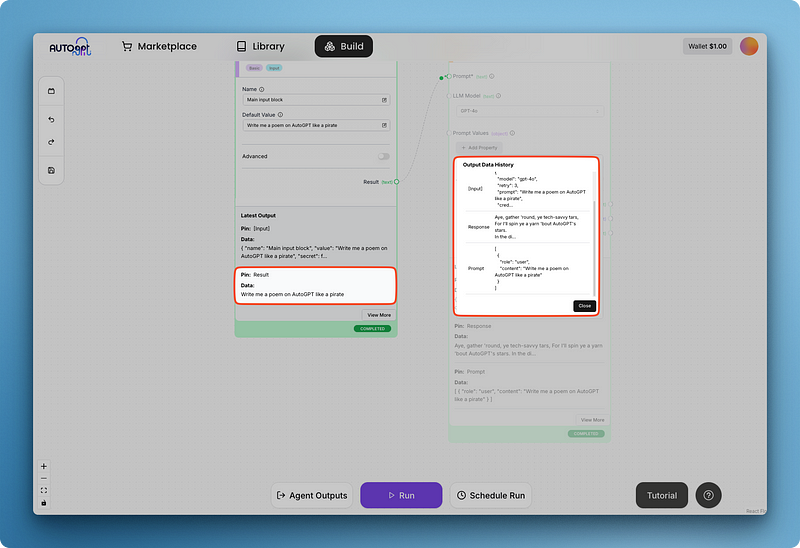Click View More in the LLM block

tap(592, 420)
